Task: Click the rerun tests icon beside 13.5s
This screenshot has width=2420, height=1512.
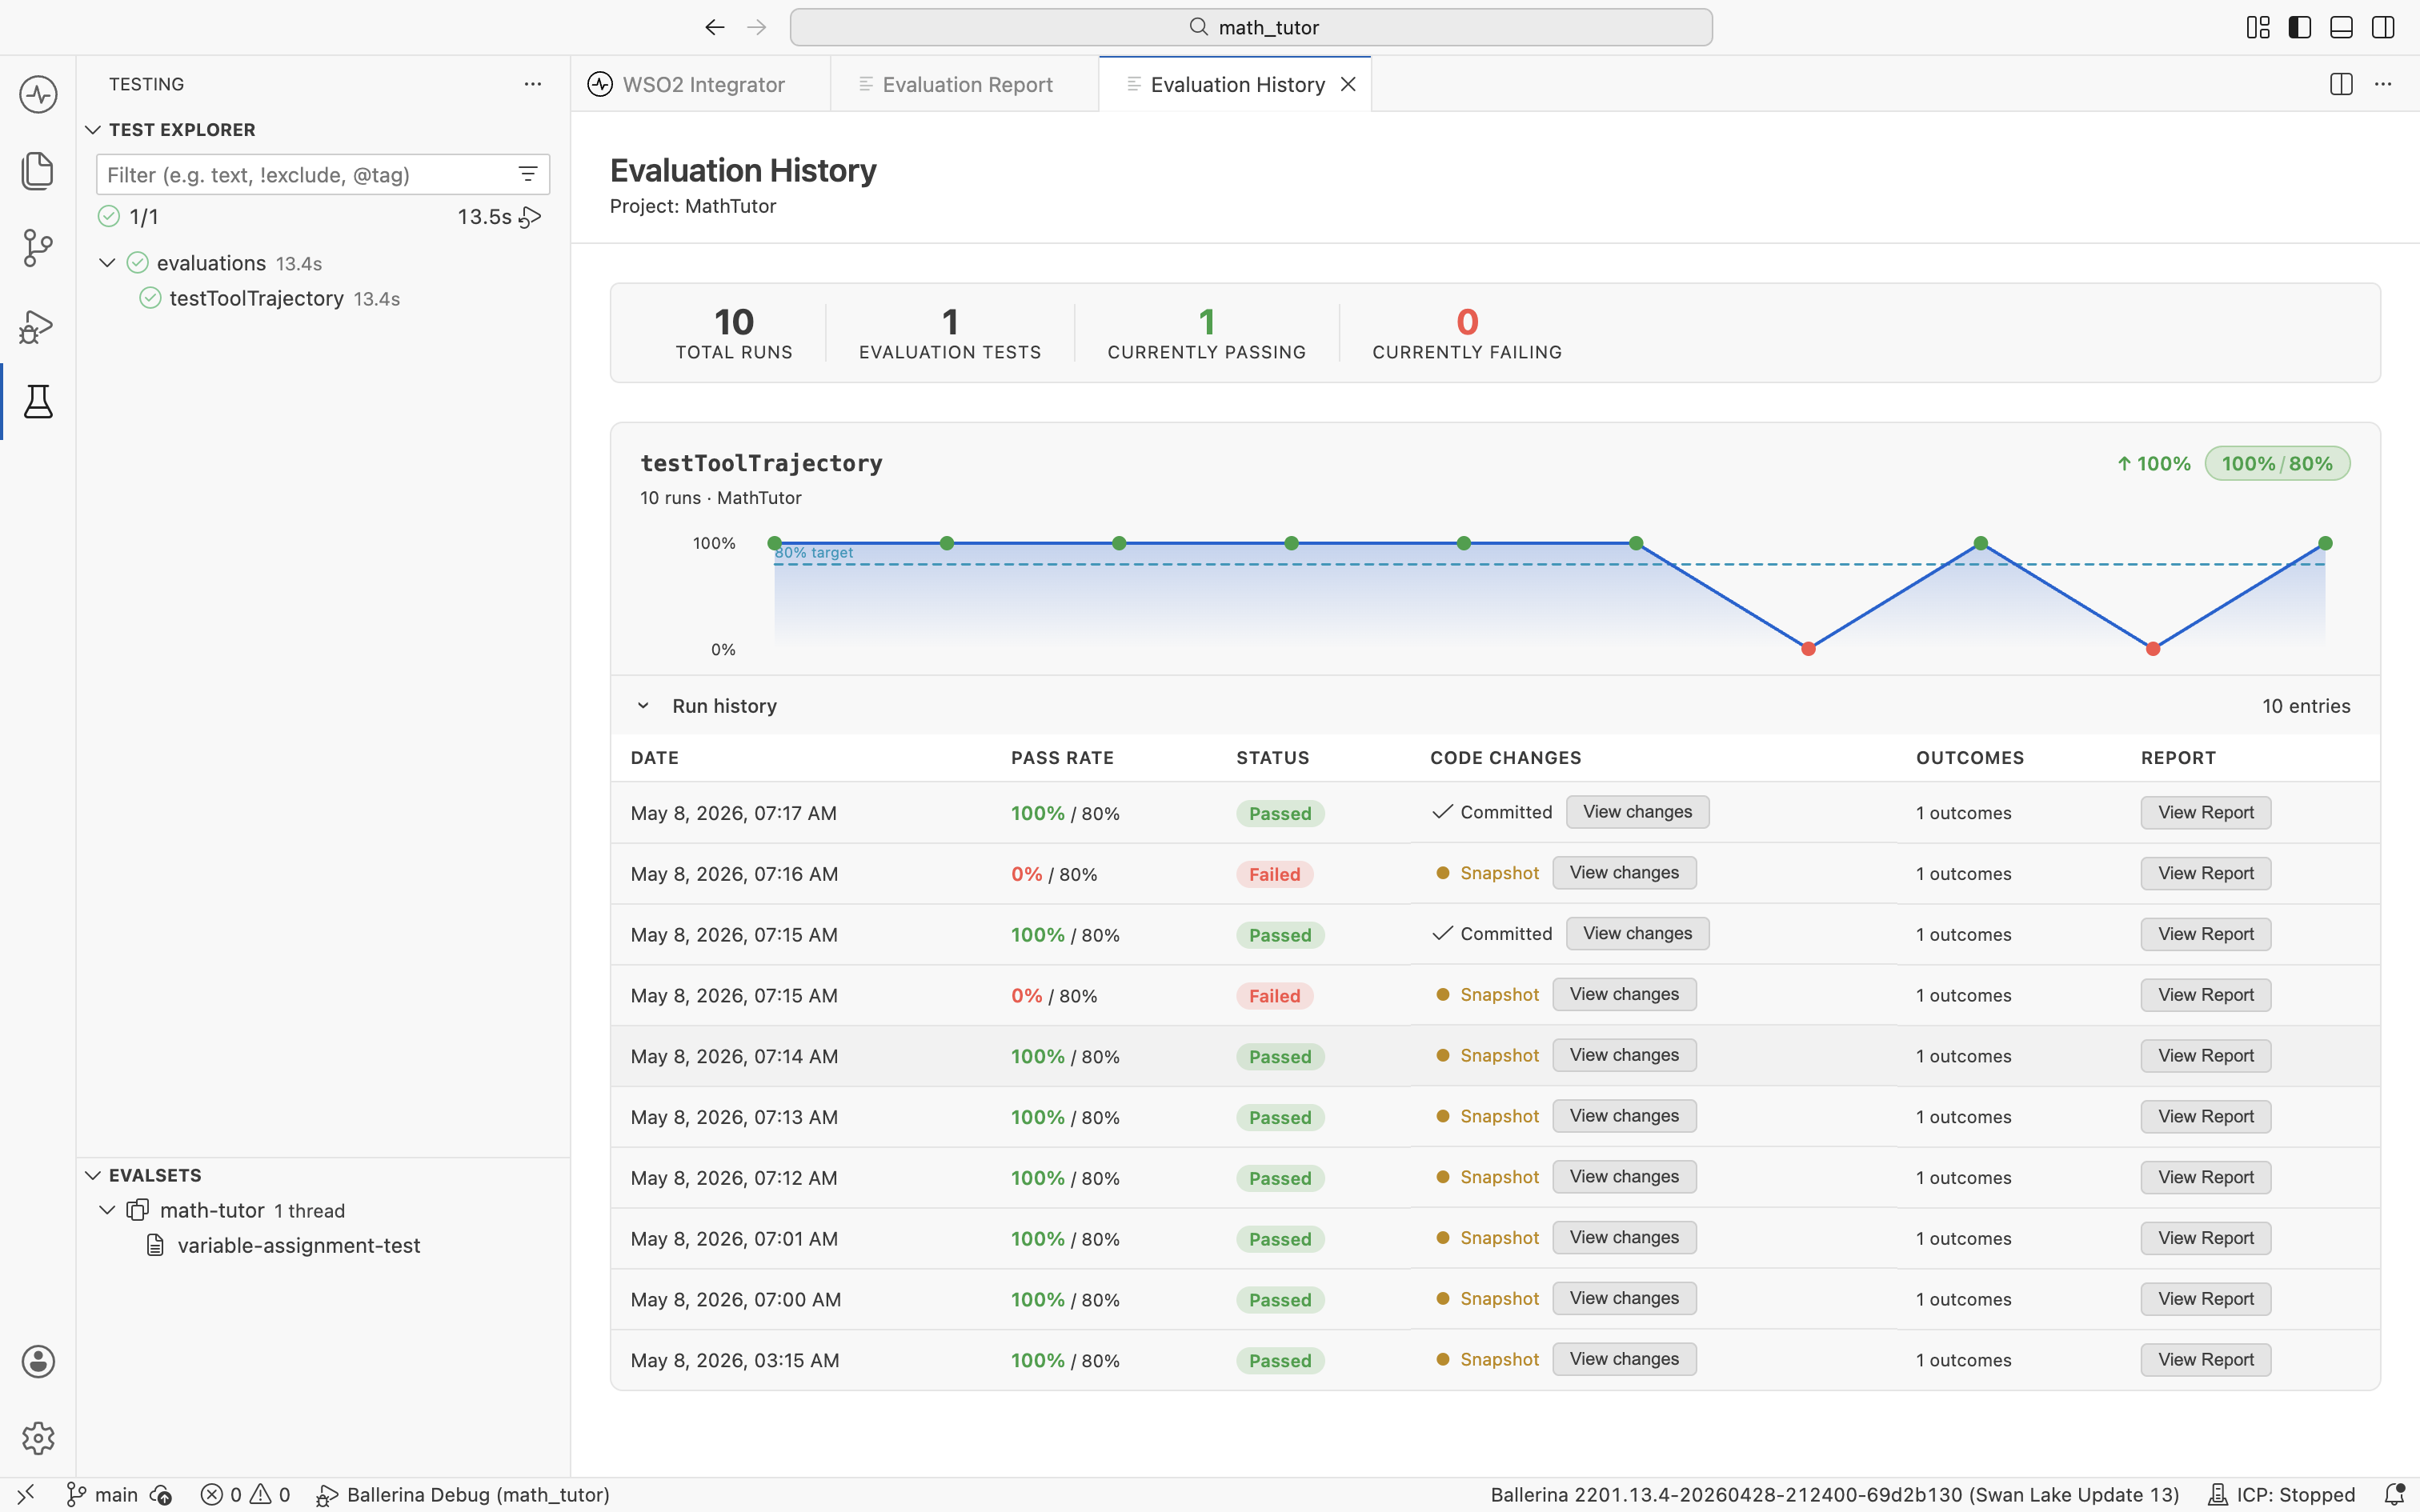Action: (x=531, y=217)
